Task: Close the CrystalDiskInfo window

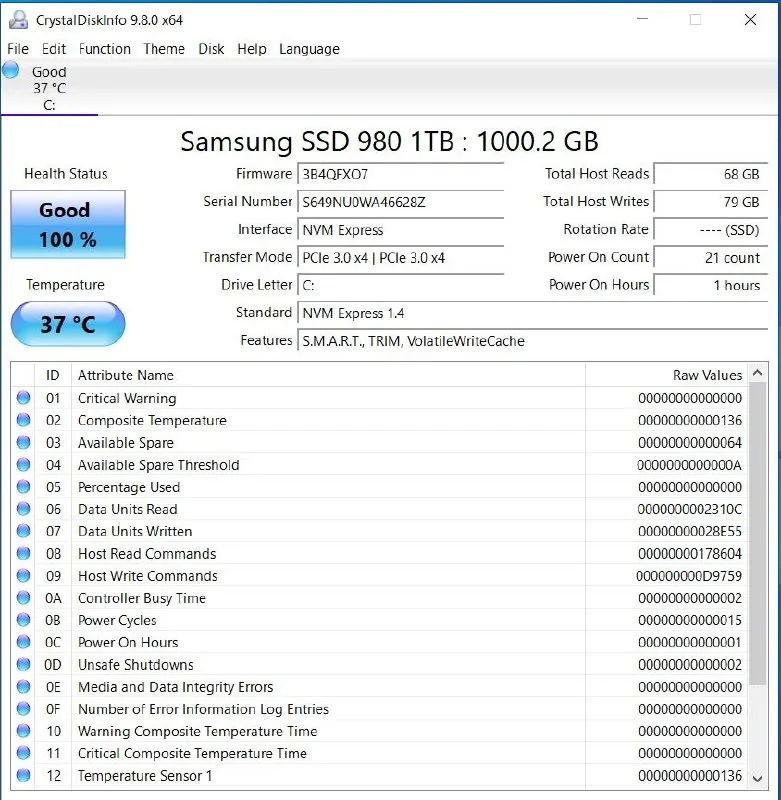Action: 750,19
